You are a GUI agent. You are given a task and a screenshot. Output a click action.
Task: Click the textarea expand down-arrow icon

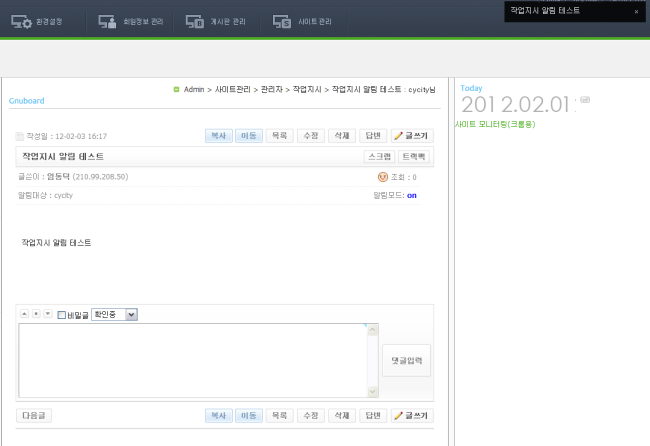click(x=48, y=313)
